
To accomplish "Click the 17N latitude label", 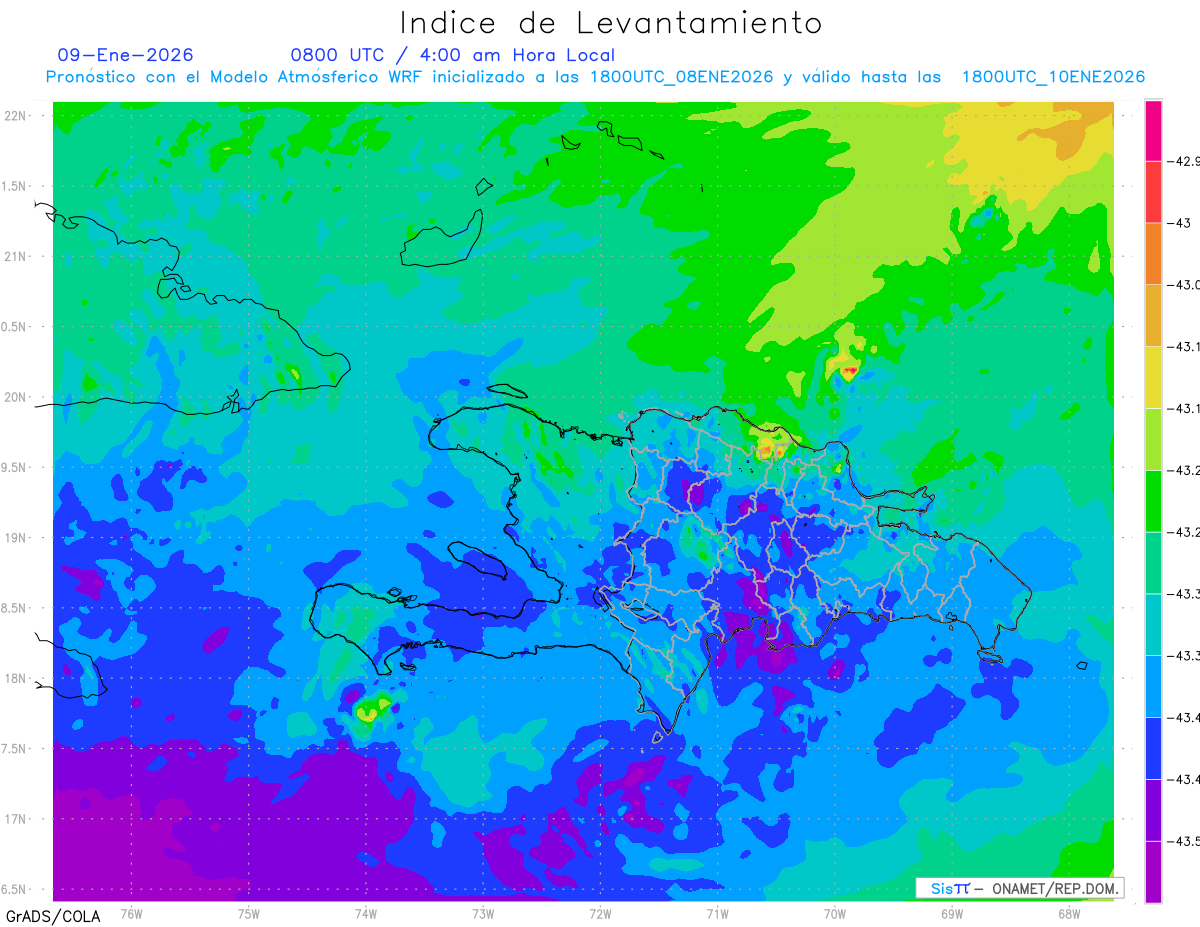I will coord(17,819).
